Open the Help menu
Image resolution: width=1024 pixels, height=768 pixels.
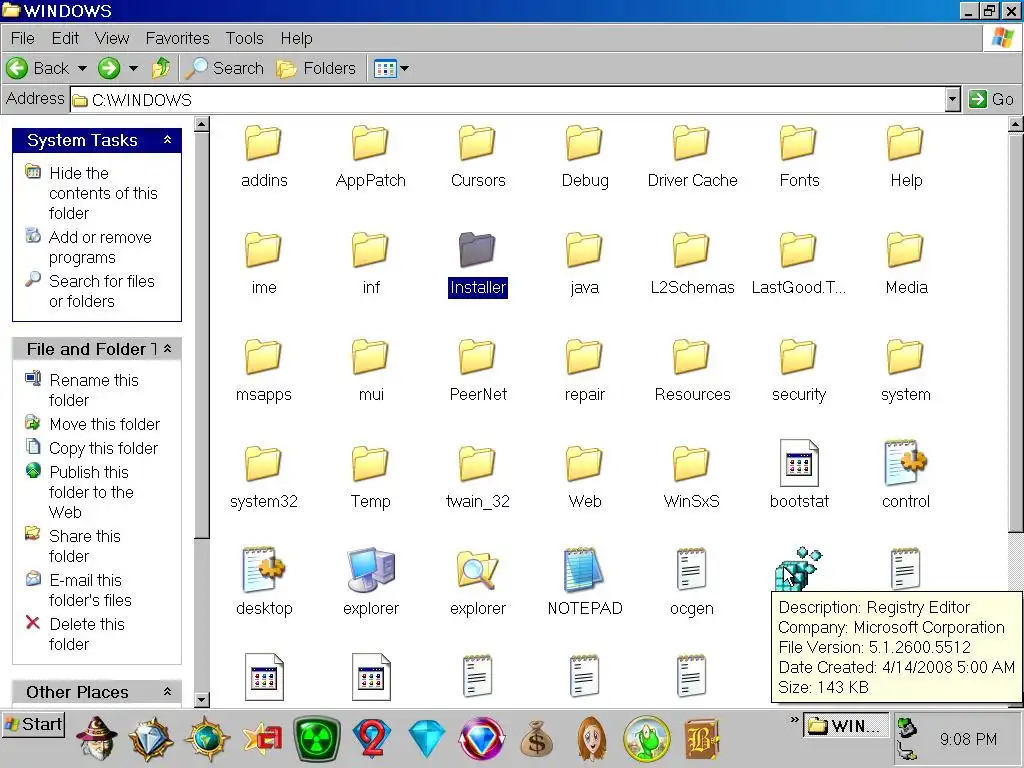click(x=296, y=39)
